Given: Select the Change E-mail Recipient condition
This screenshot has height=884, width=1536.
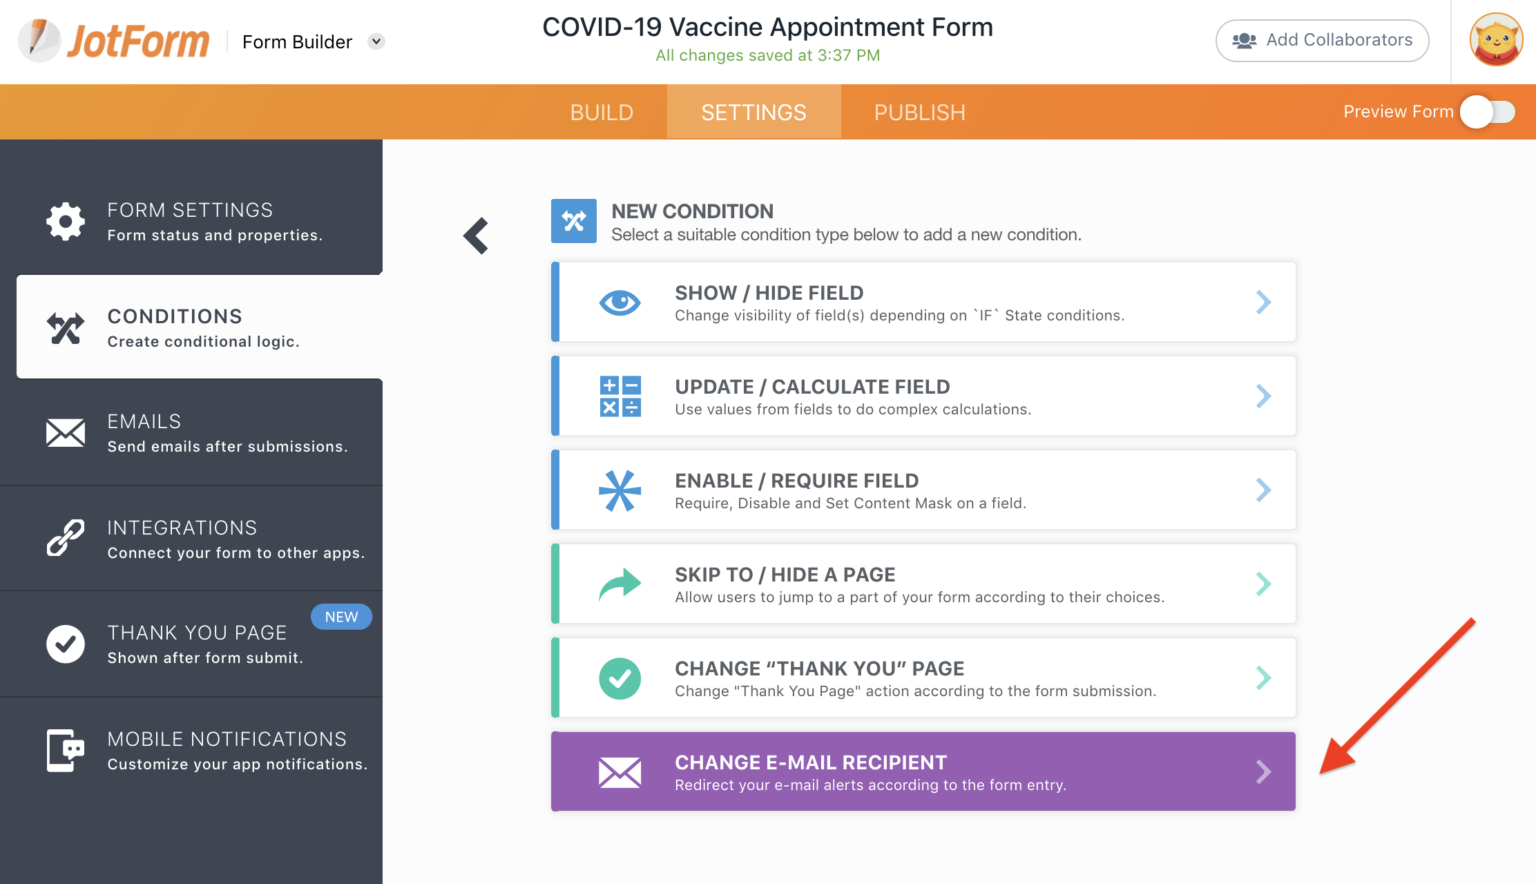Looking at the screenshot, I should [x=923, y=771].
